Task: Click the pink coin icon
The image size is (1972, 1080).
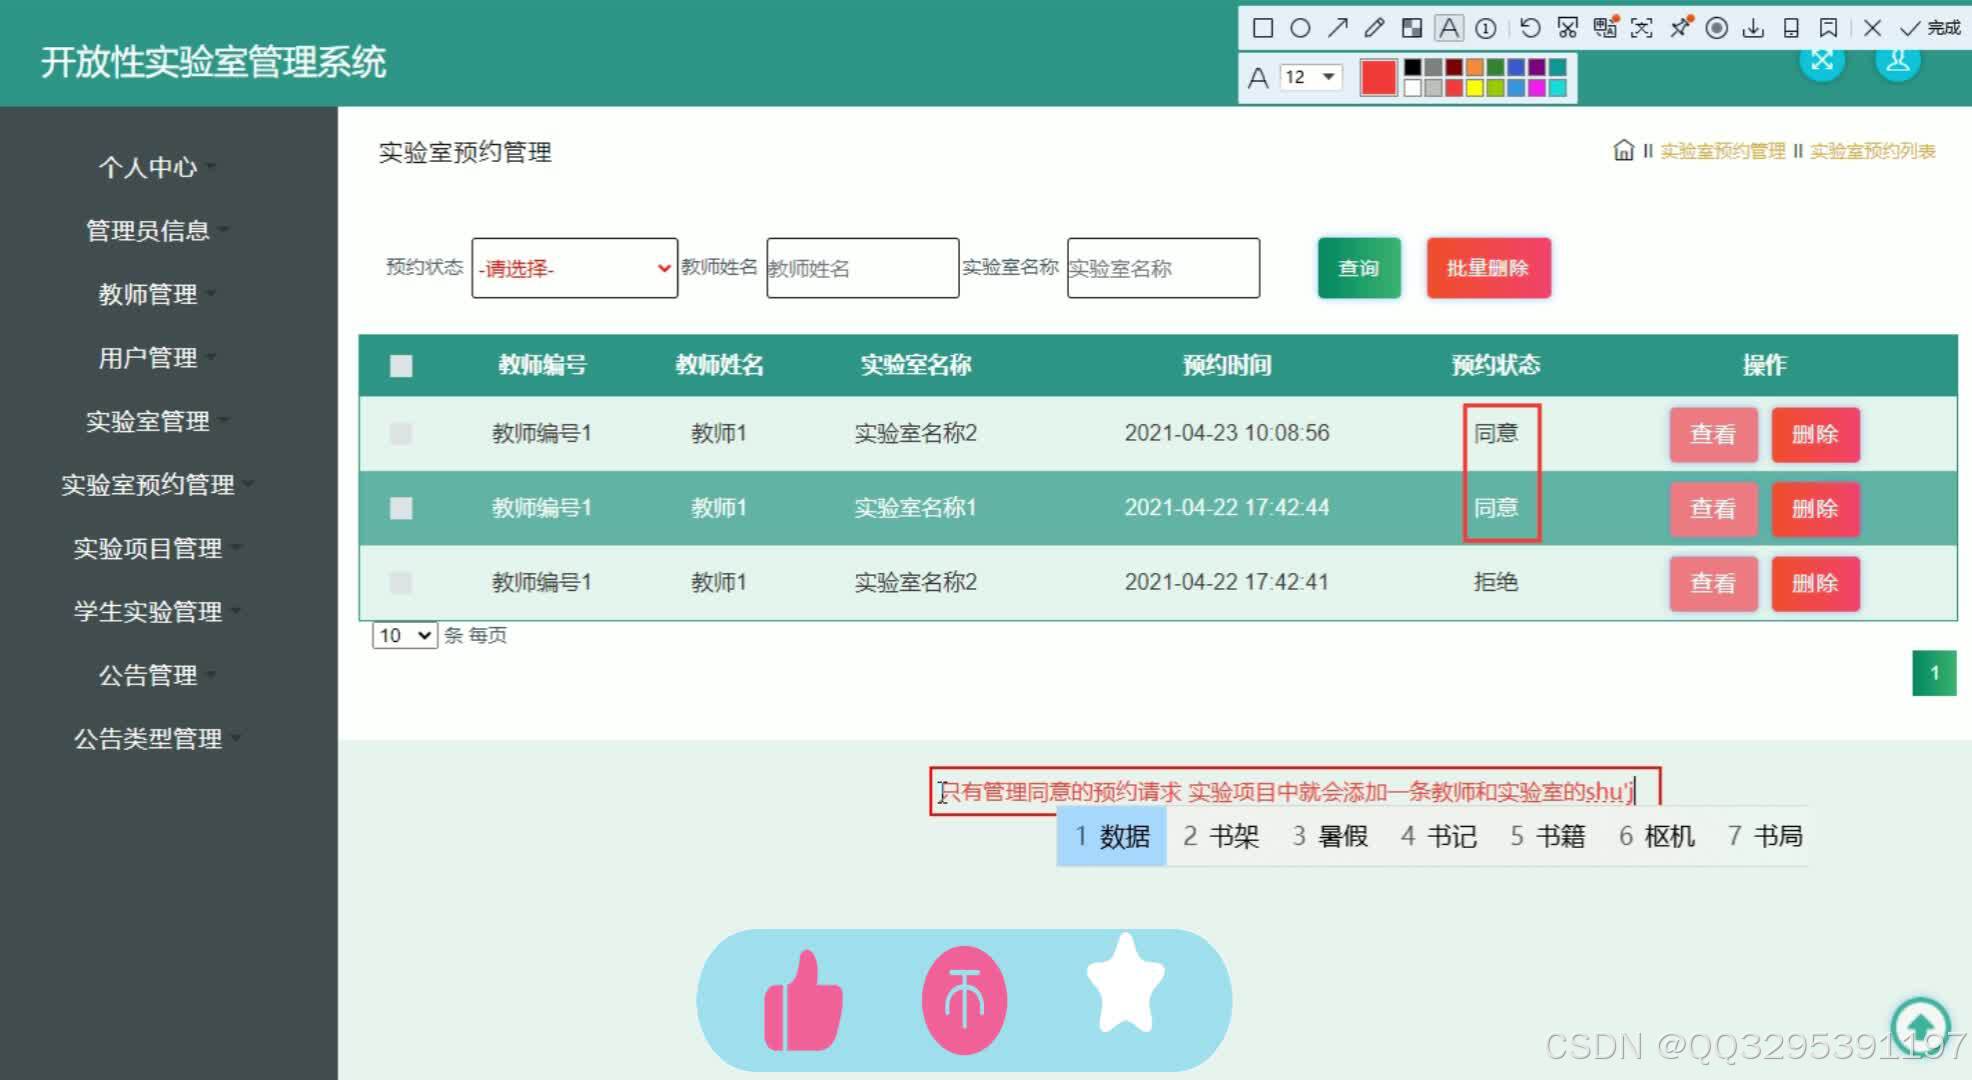Action: 964,1000
